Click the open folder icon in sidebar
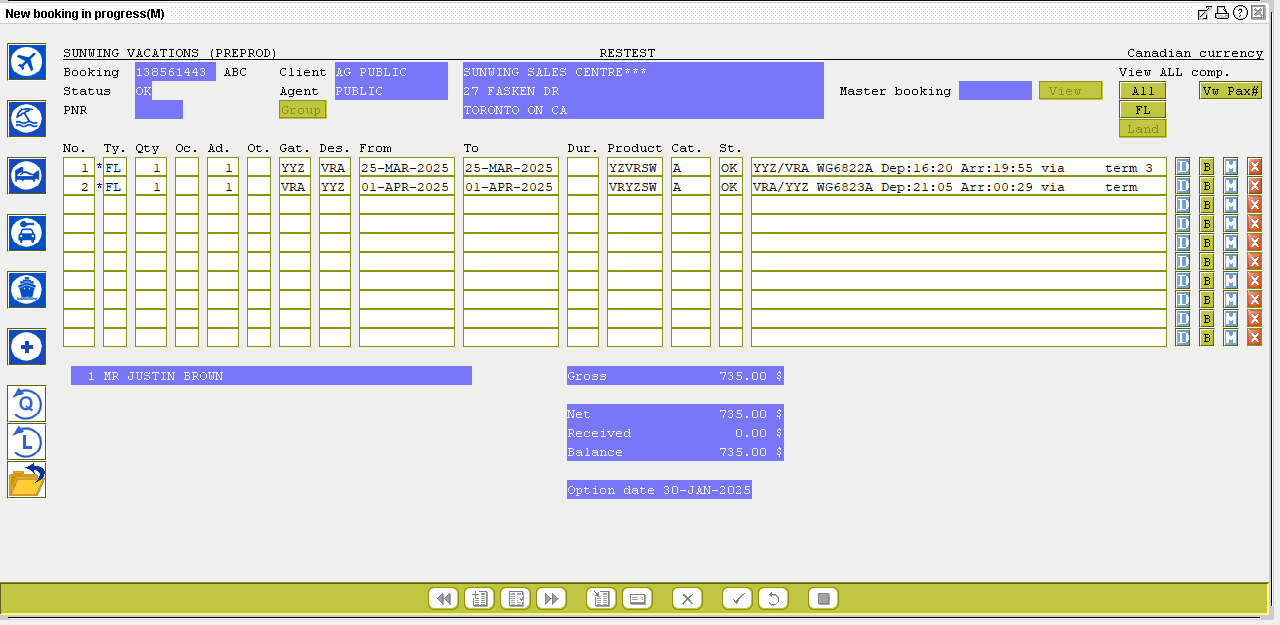Image resolution: width=1280 pixels, height=625 pixels. click(x=26, y=480)
